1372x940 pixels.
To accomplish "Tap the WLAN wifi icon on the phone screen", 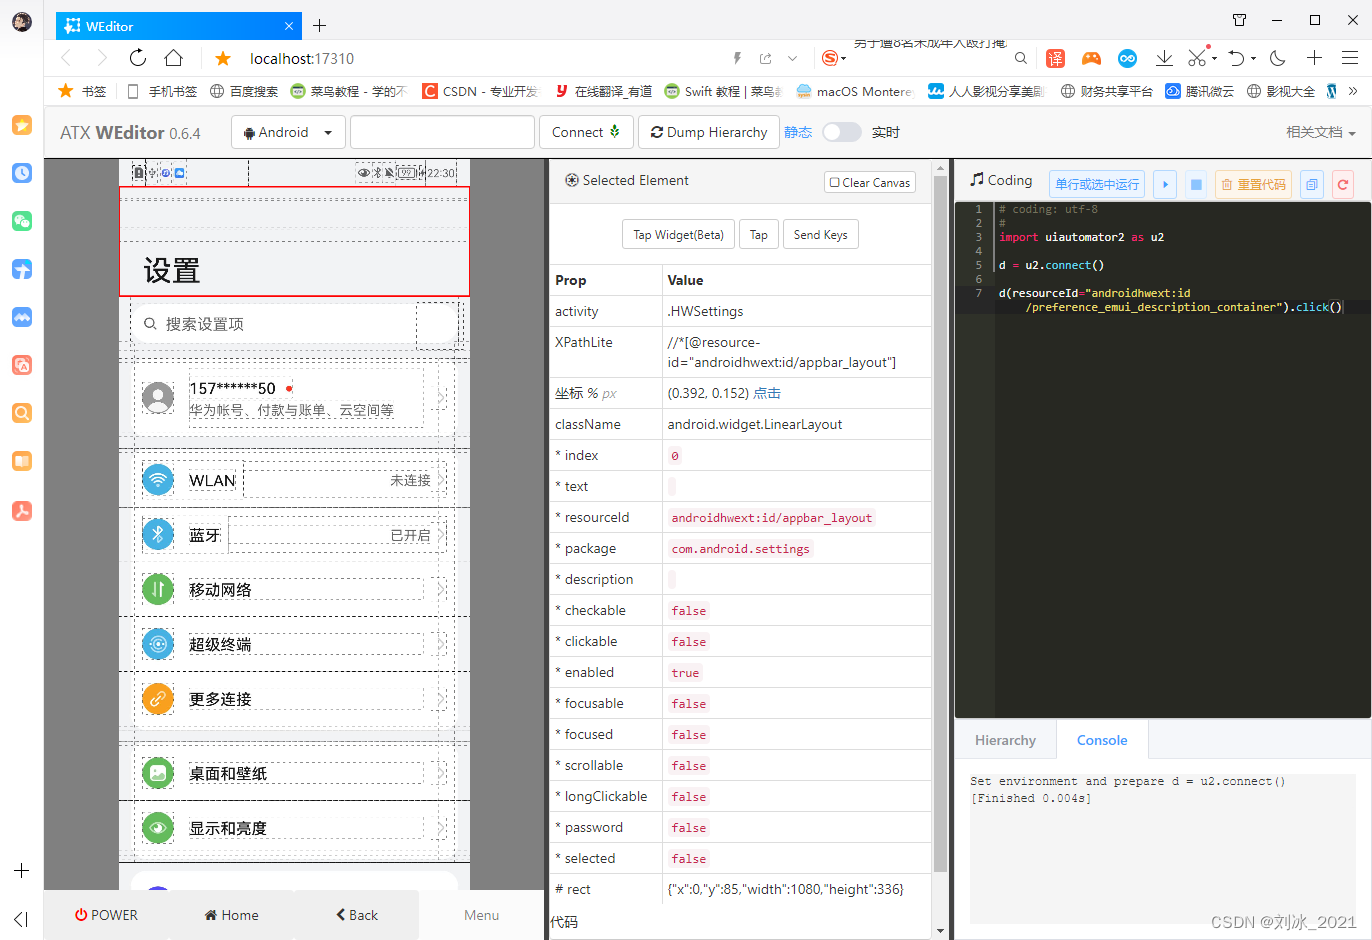I will (158, 480).
